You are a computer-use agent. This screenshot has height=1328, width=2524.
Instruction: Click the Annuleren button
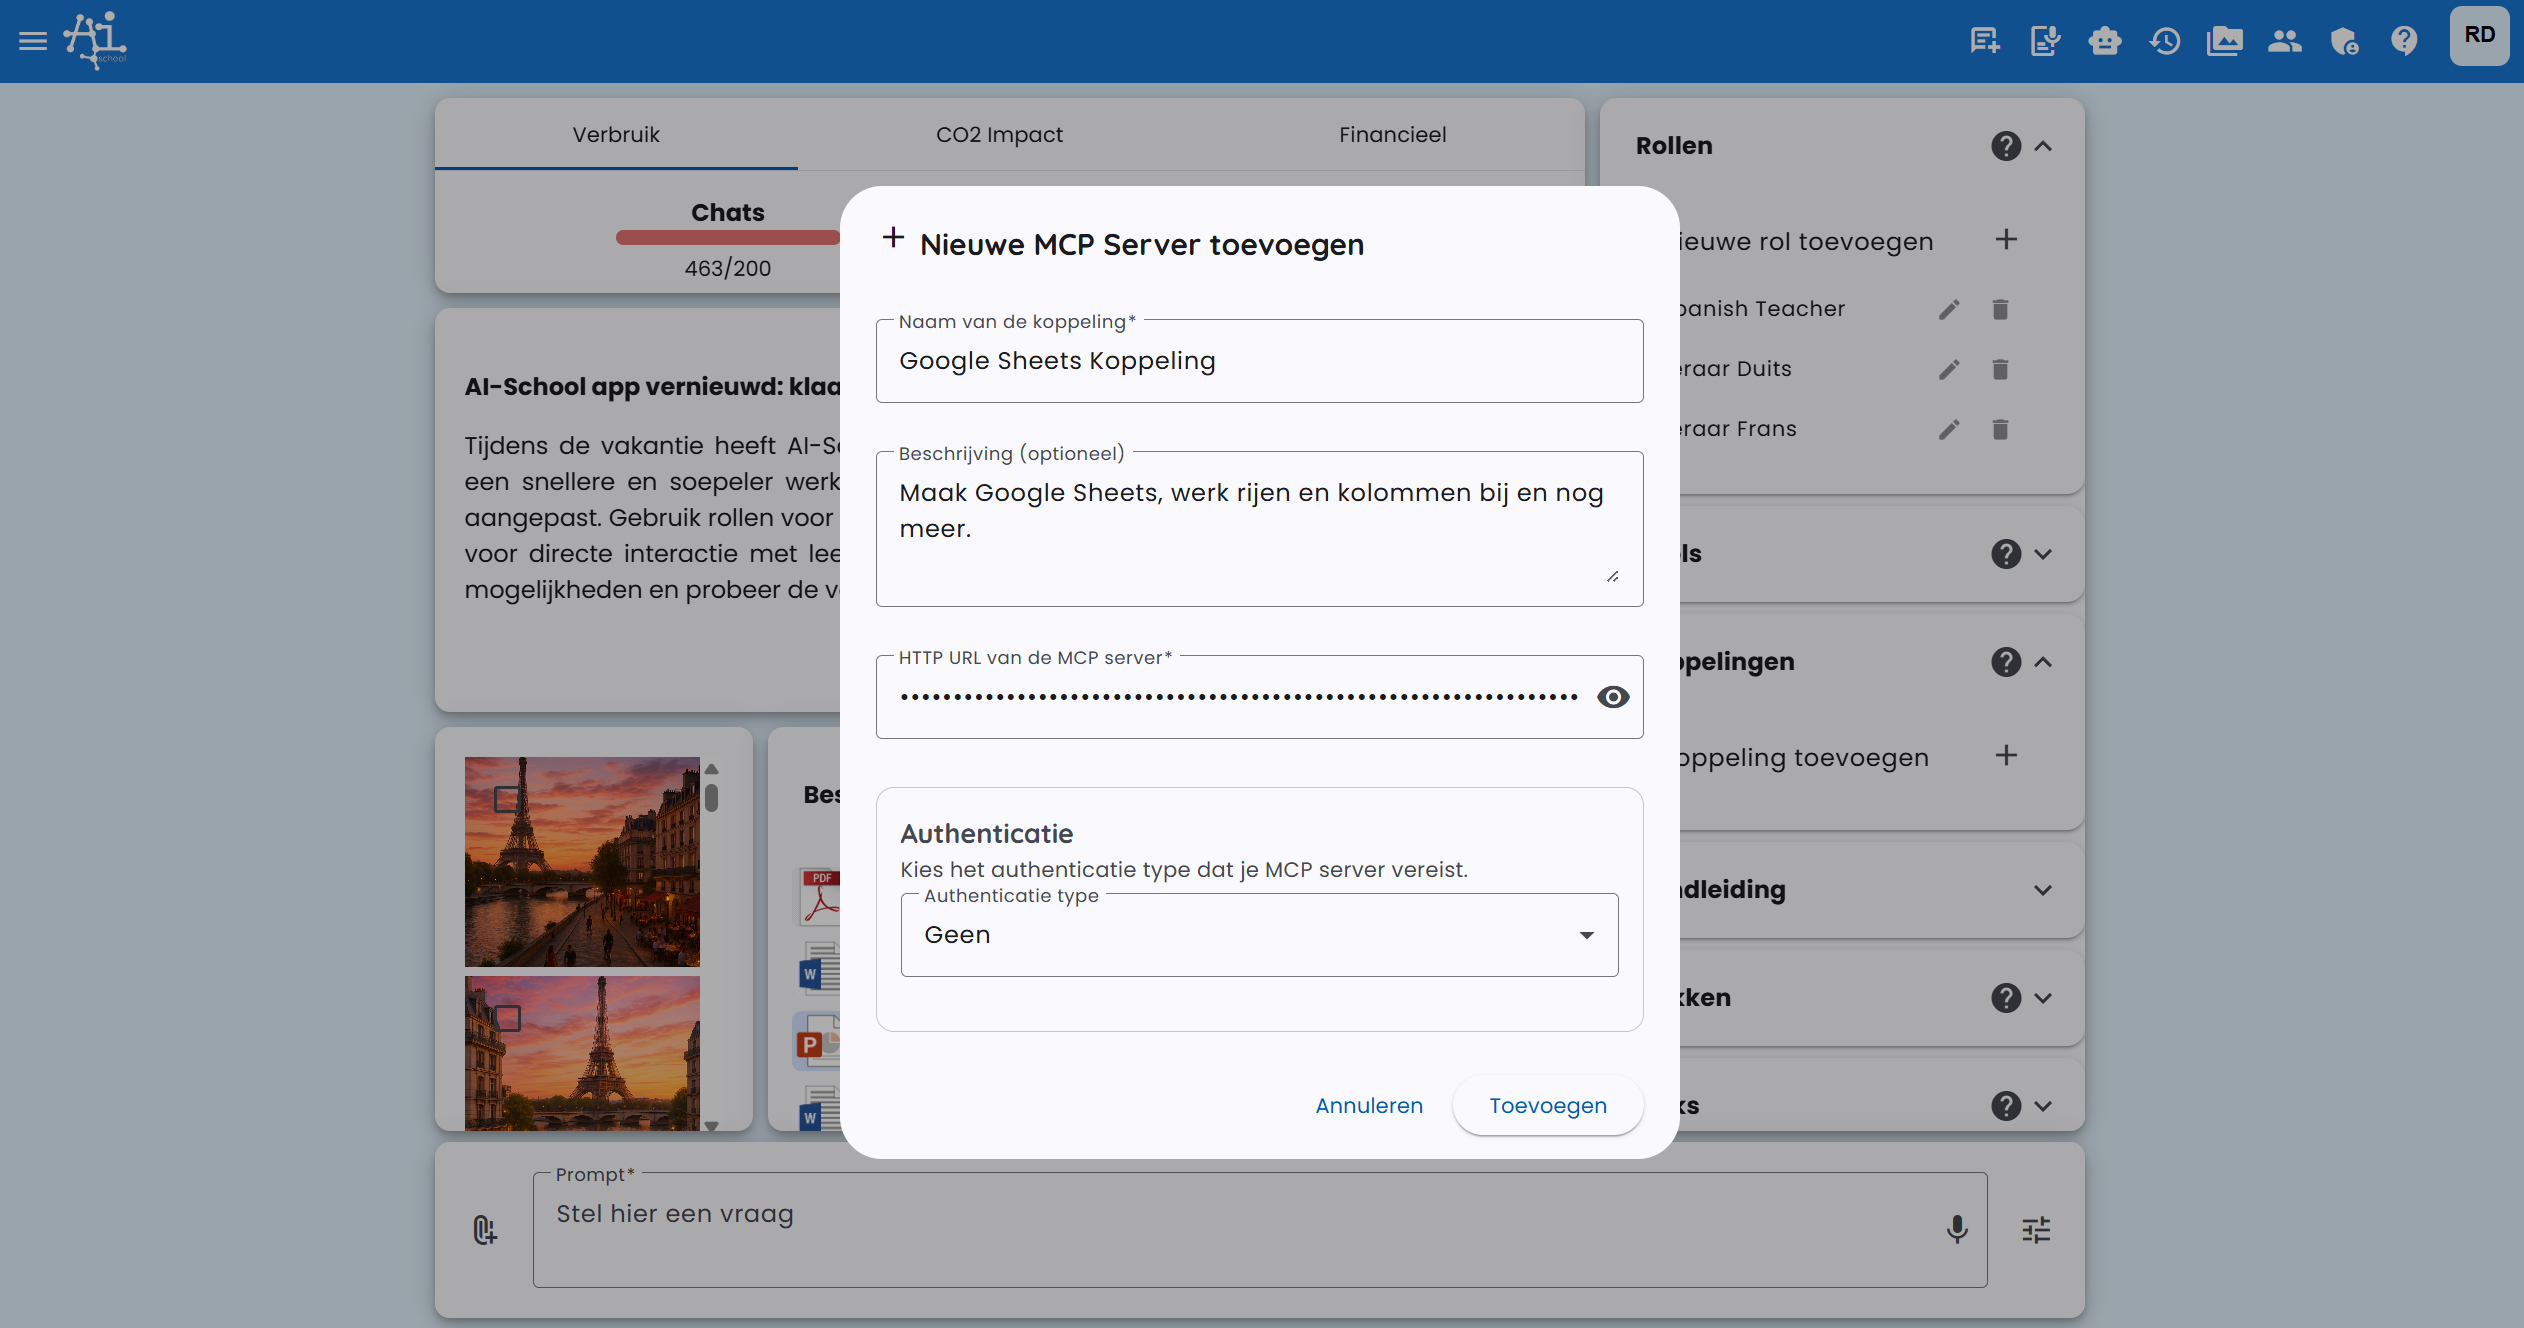click(x=1368, y=1105)
